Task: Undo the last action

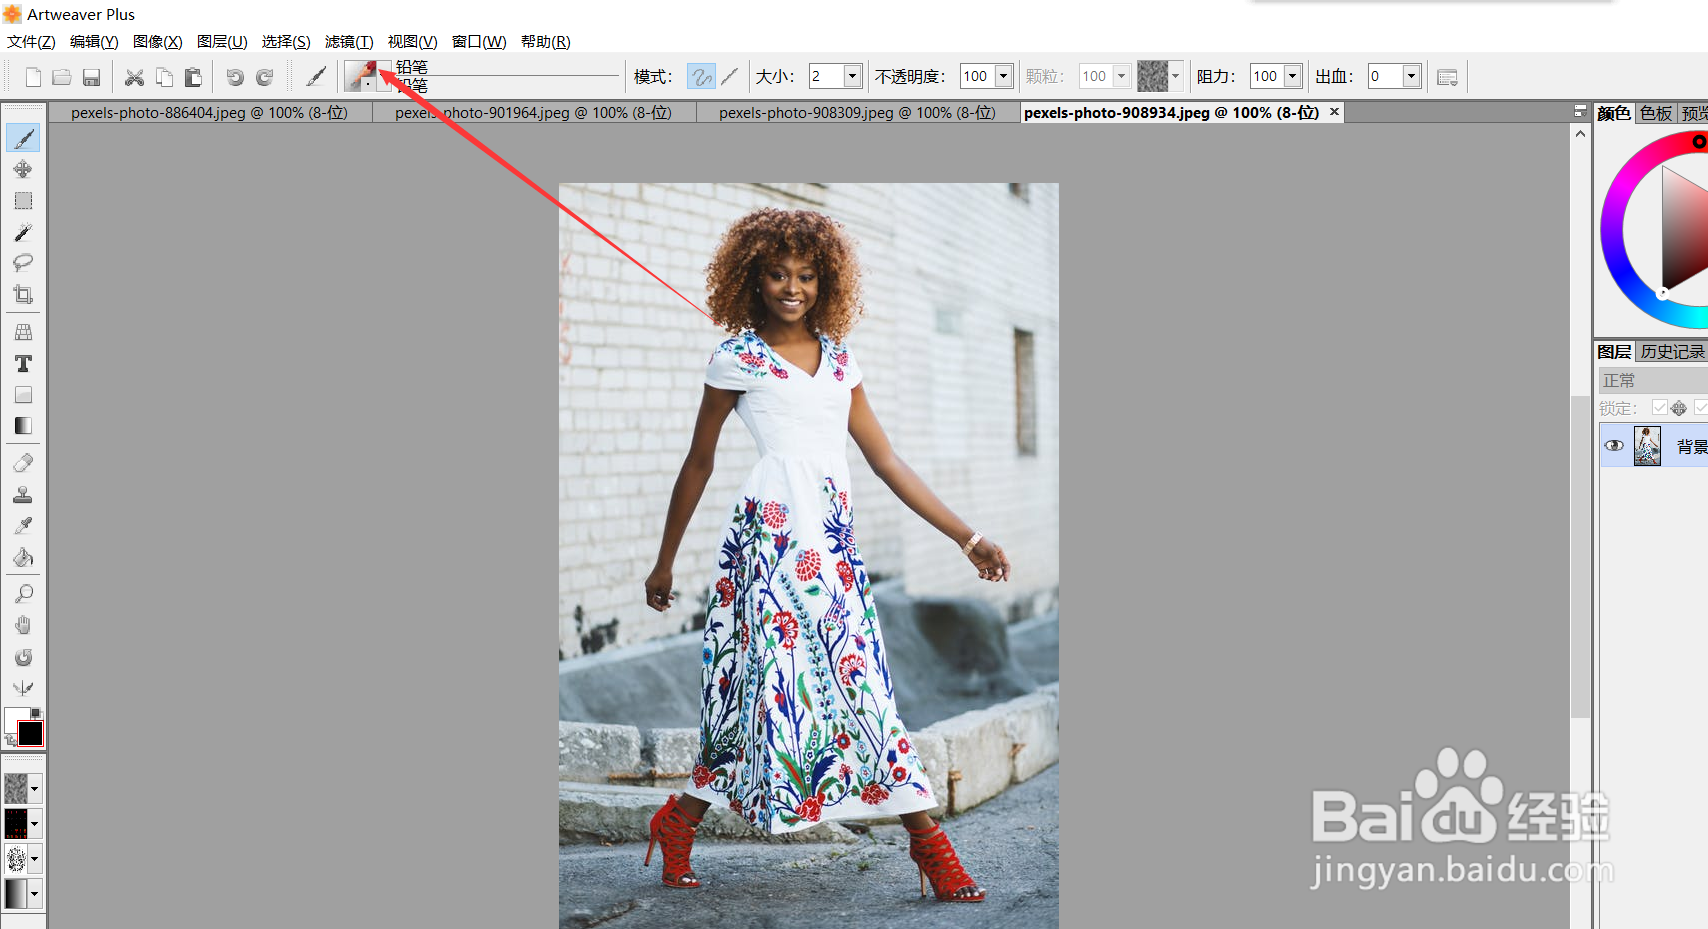Action: (235, 77)
